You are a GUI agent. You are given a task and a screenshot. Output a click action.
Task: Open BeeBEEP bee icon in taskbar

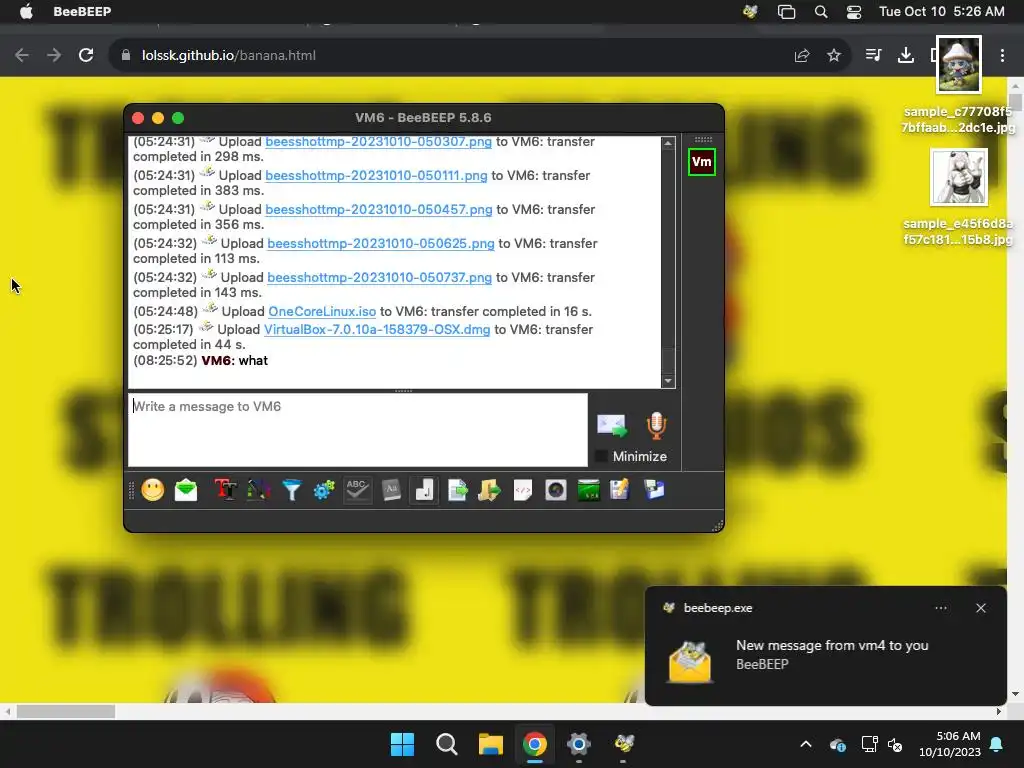click(x=624, y=744)
